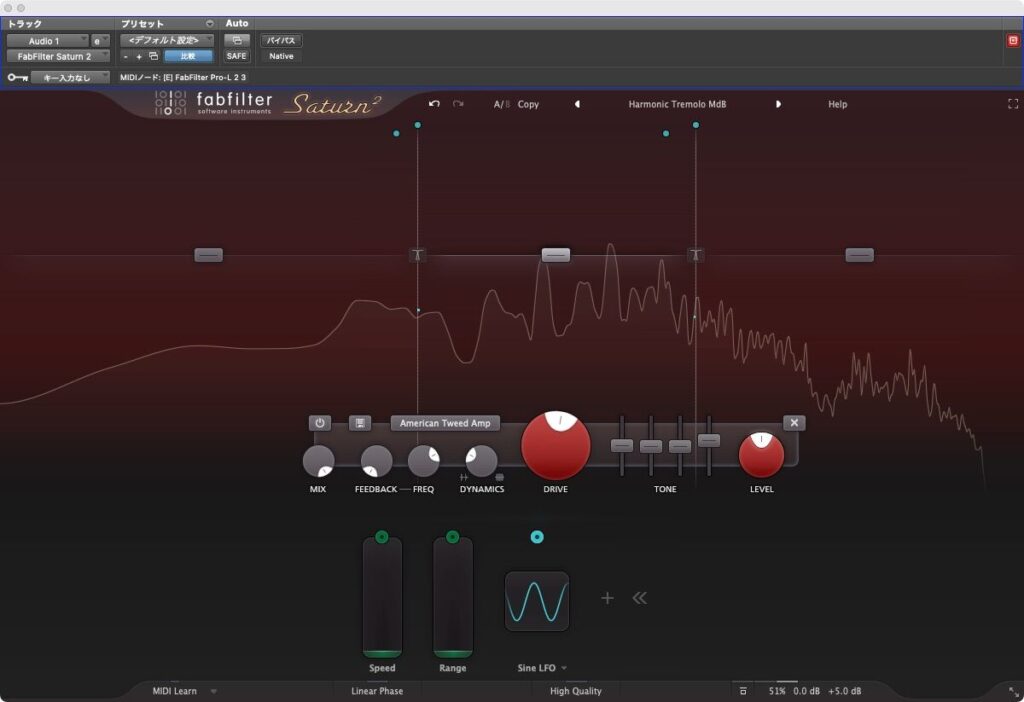Open the キー入力なし key input dropdown
Screen dimensions: 1024x702
point(70,77)
